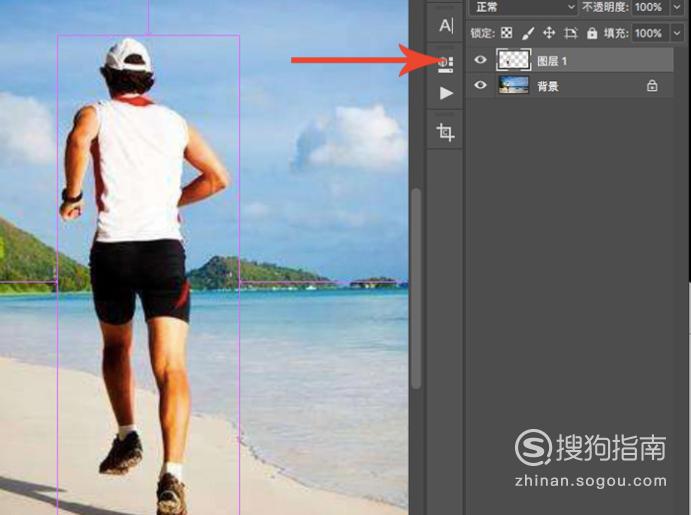The image size is (691, 515).
Task: Open the Actions panel play icon
Action: 446,93
